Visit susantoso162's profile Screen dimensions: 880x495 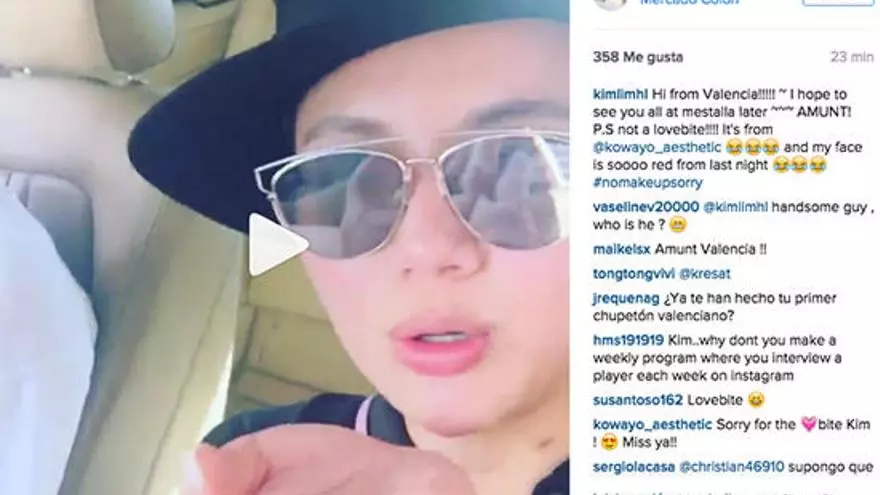point(638,400)
